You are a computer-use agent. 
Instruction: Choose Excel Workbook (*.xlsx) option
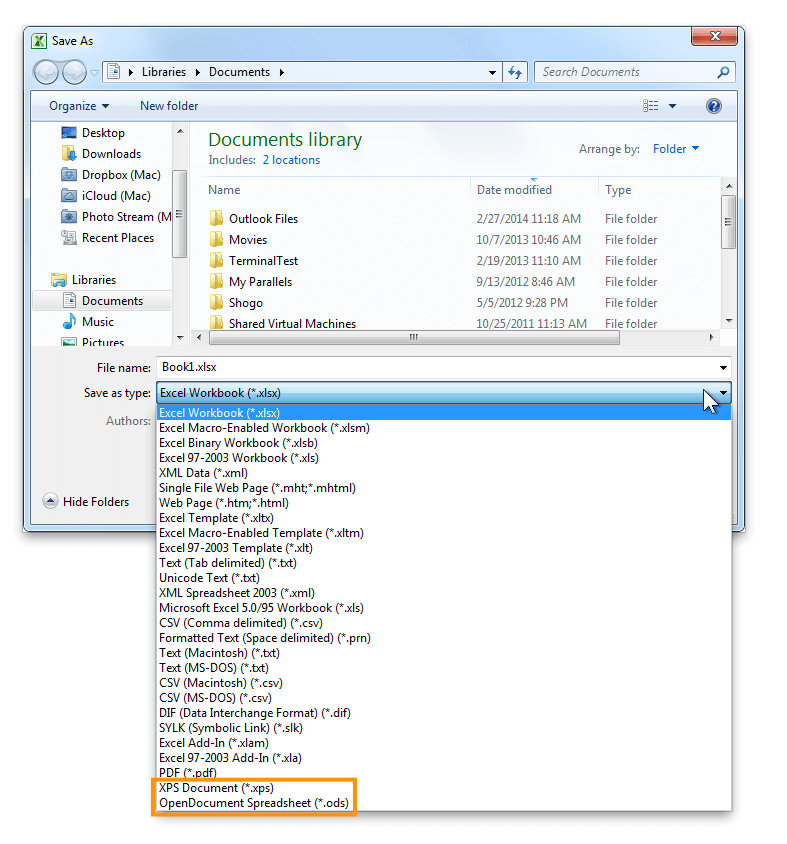444,413
